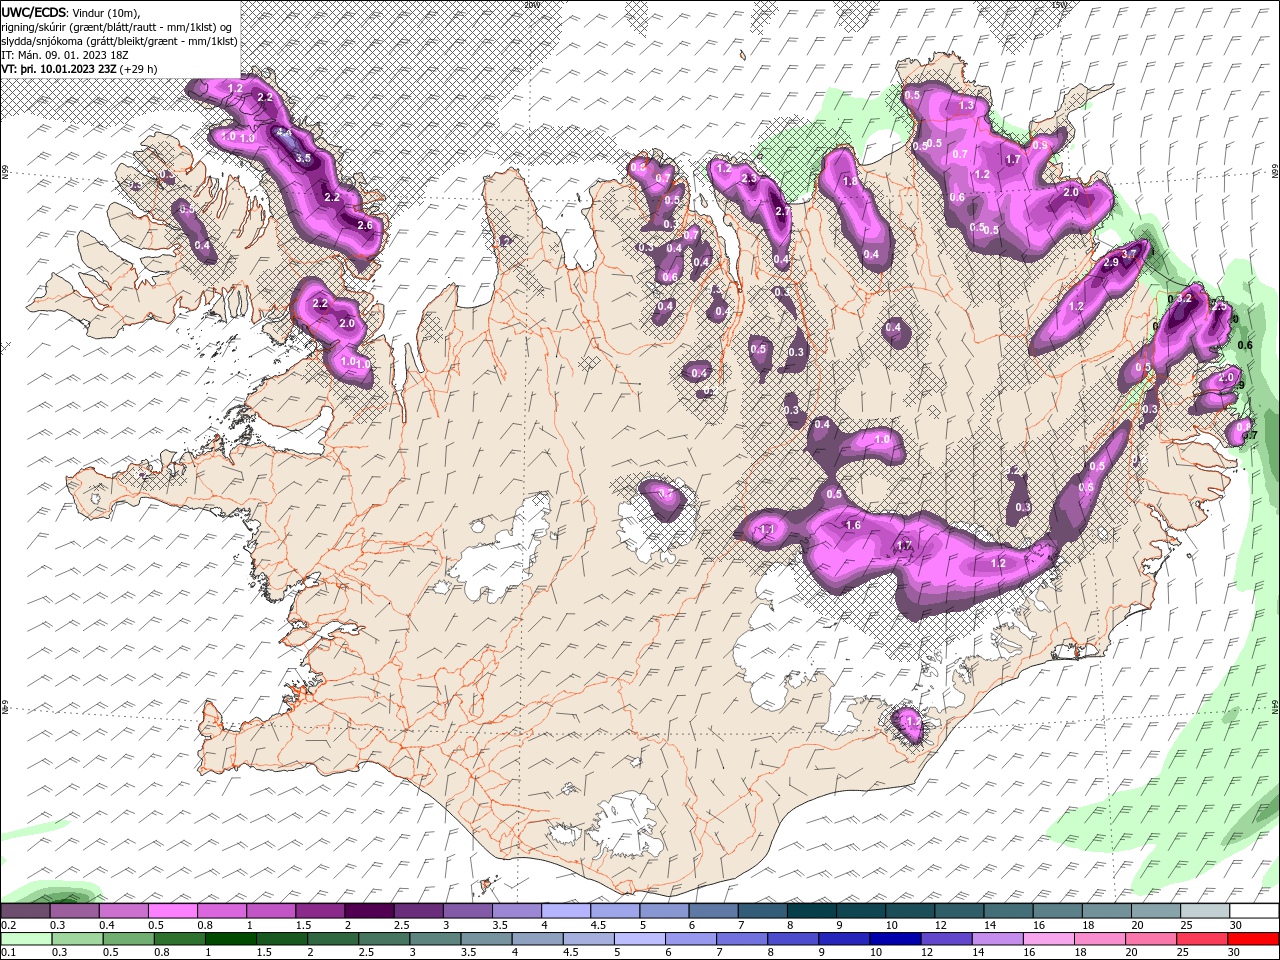The image size is (1280, 960).
Task: Click the 'VT: þri. 10.01.2023 23Z' valid time
Action: tap(59, 69)
